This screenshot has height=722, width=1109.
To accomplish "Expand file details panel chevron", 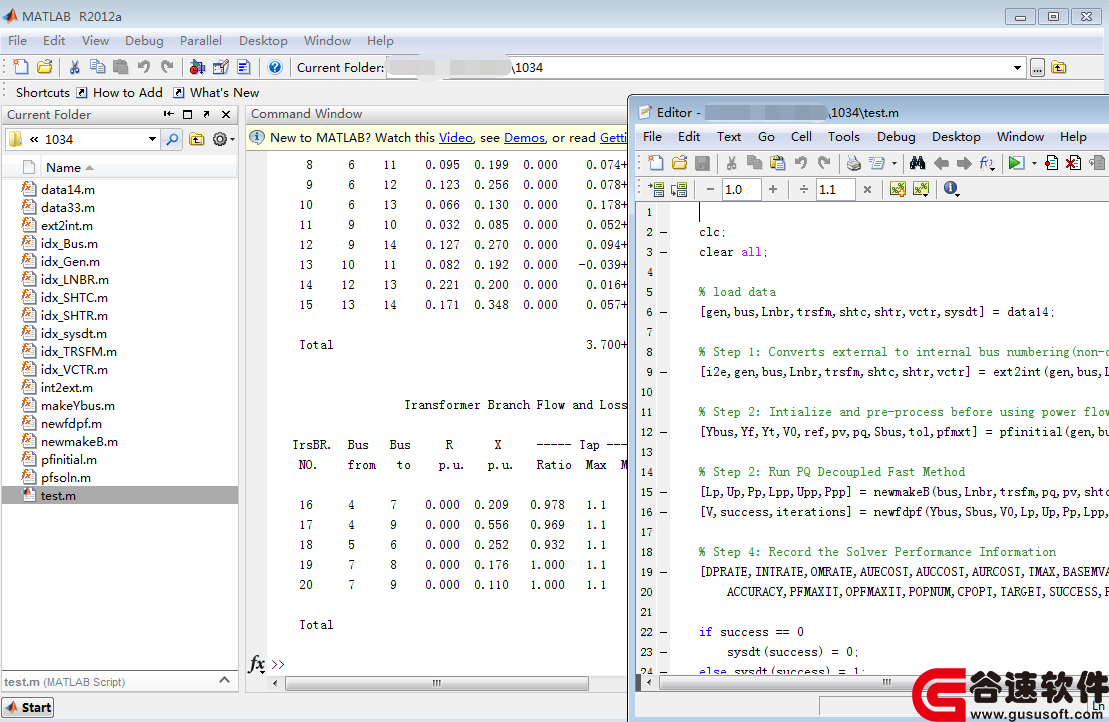I will (x=224, y=680).
